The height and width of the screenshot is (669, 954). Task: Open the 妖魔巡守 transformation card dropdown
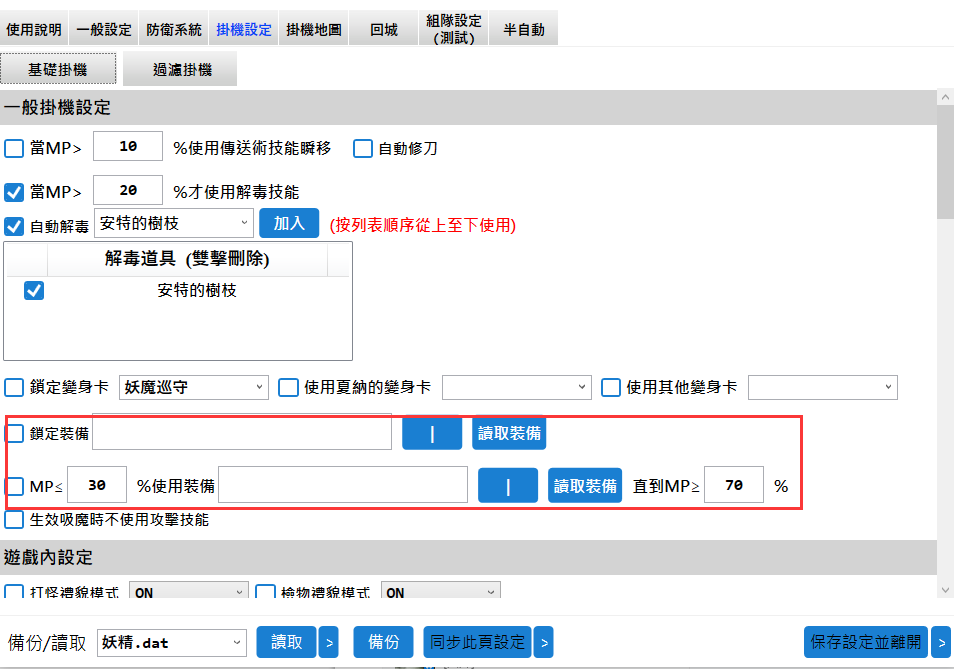(193, 387)
